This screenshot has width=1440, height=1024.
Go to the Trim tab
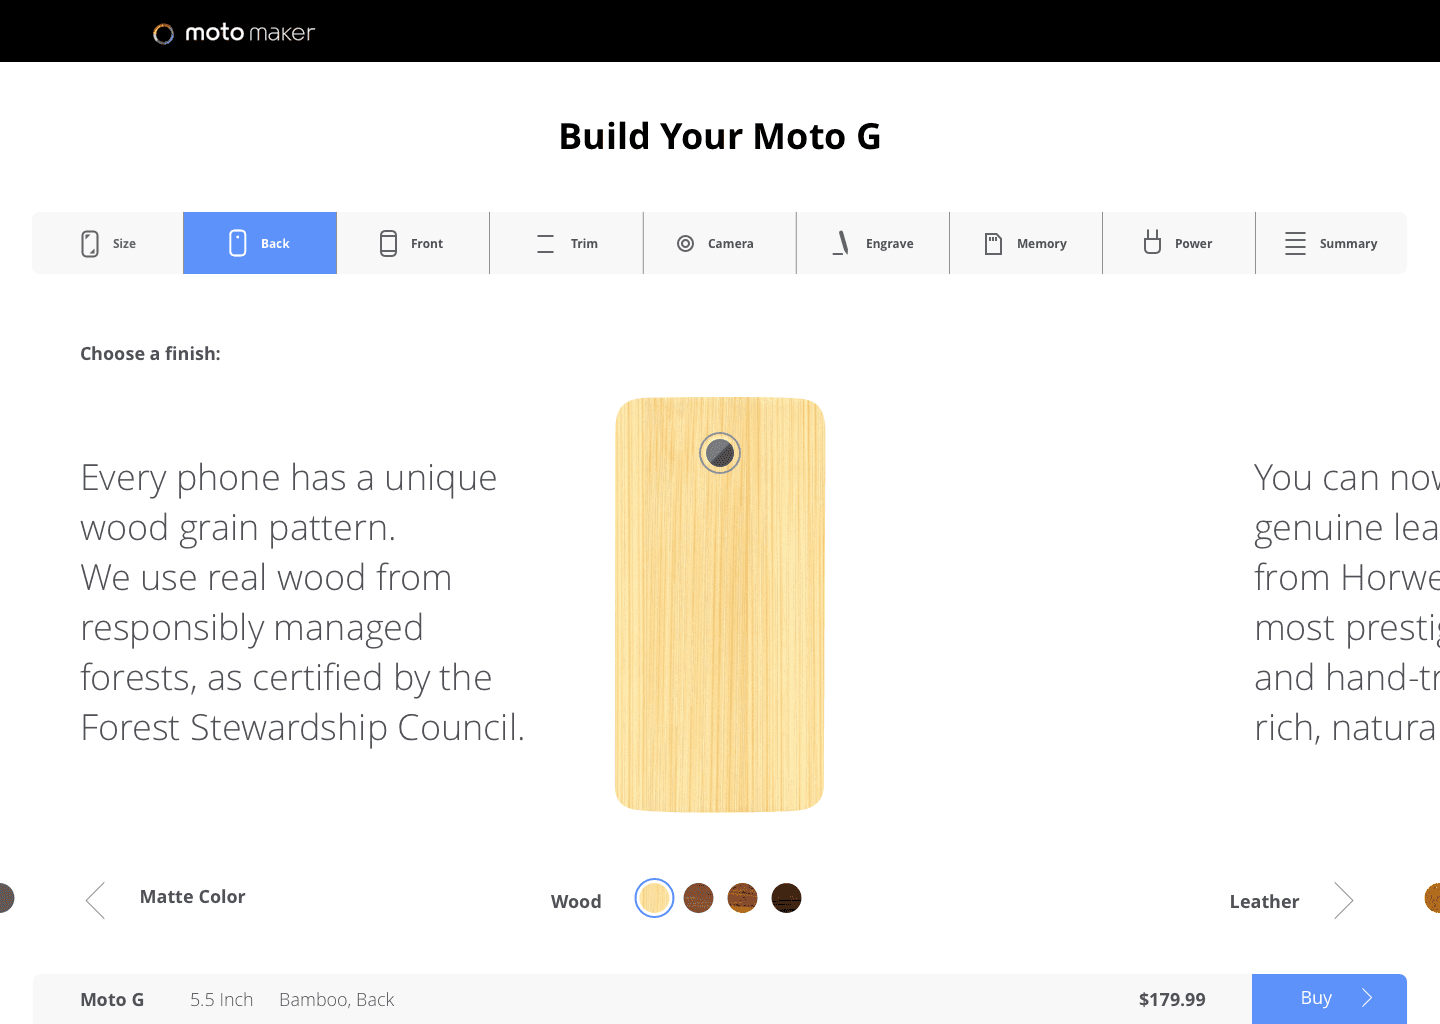coord(567,243)
